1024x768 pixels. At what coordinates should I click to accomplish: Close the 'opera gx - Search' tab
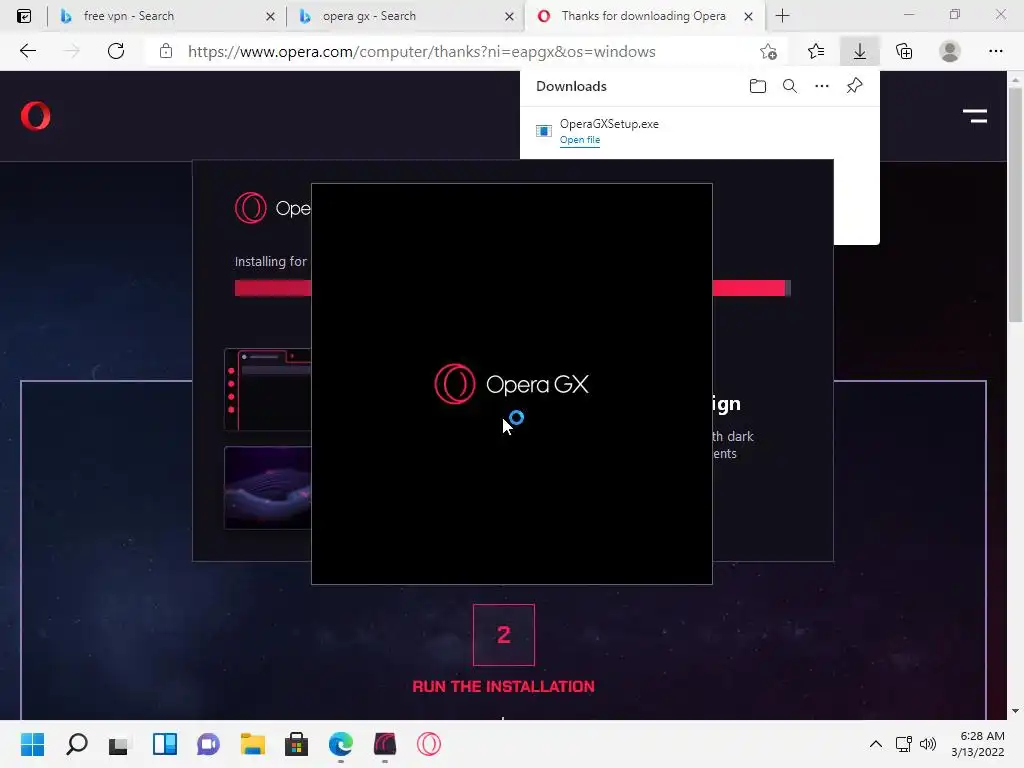[x=509, y=16]
